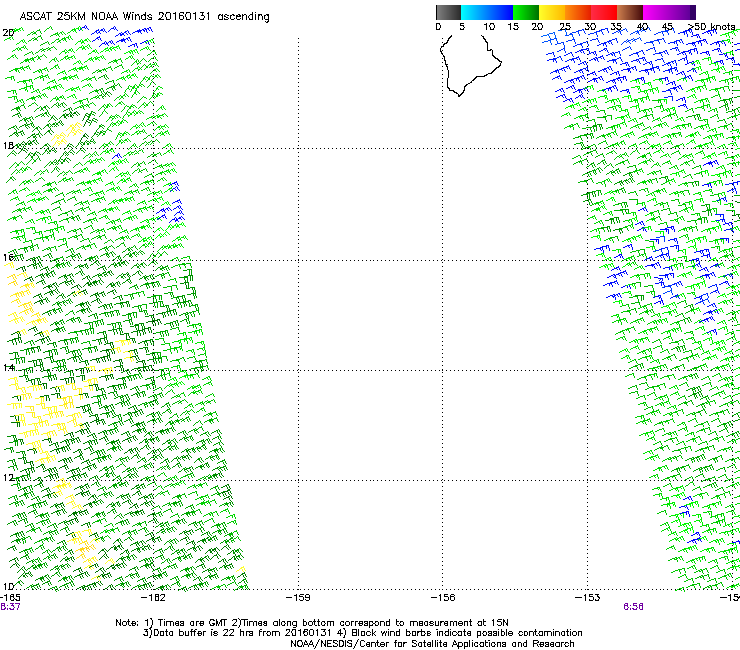Click the ">50 knots" legend label

(x=712, y=27)
